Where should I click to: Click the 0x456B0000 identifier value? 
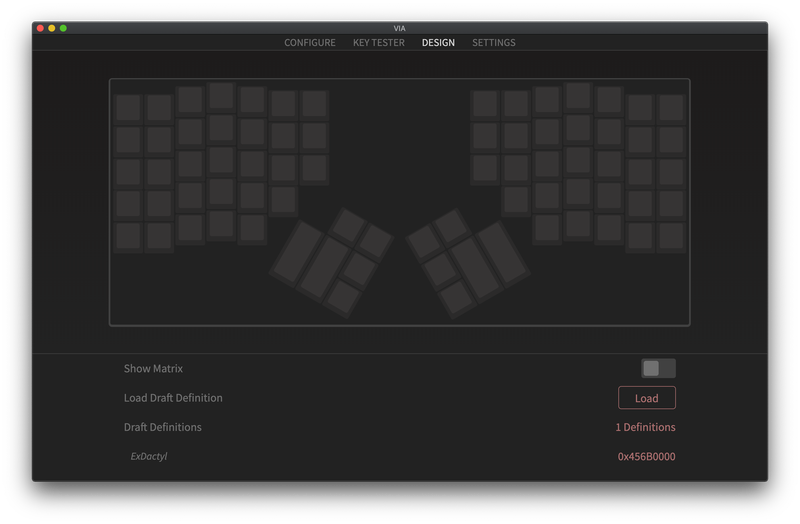(646, 456)
